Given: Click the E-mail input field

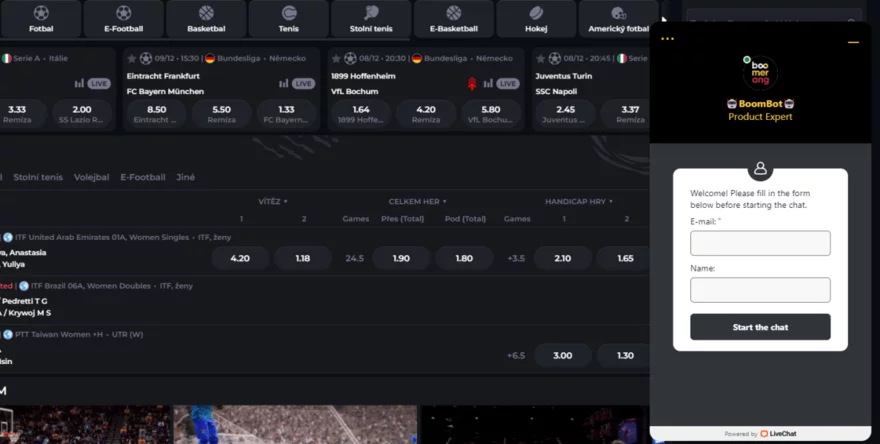Looking at the screenshot, I should click(x=760, y=243).
